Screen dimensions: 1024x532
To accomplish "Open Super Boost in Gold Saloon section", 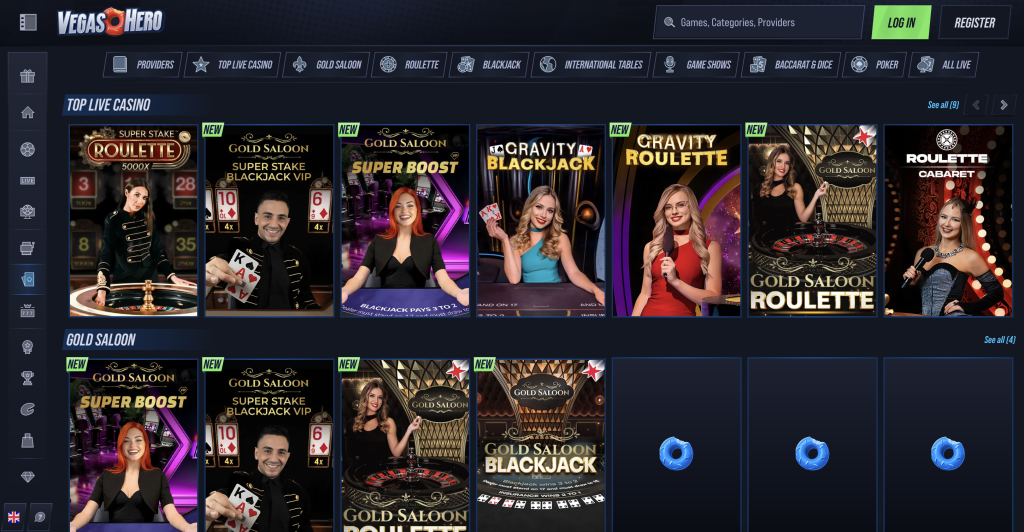I will (x=133, y=445).
